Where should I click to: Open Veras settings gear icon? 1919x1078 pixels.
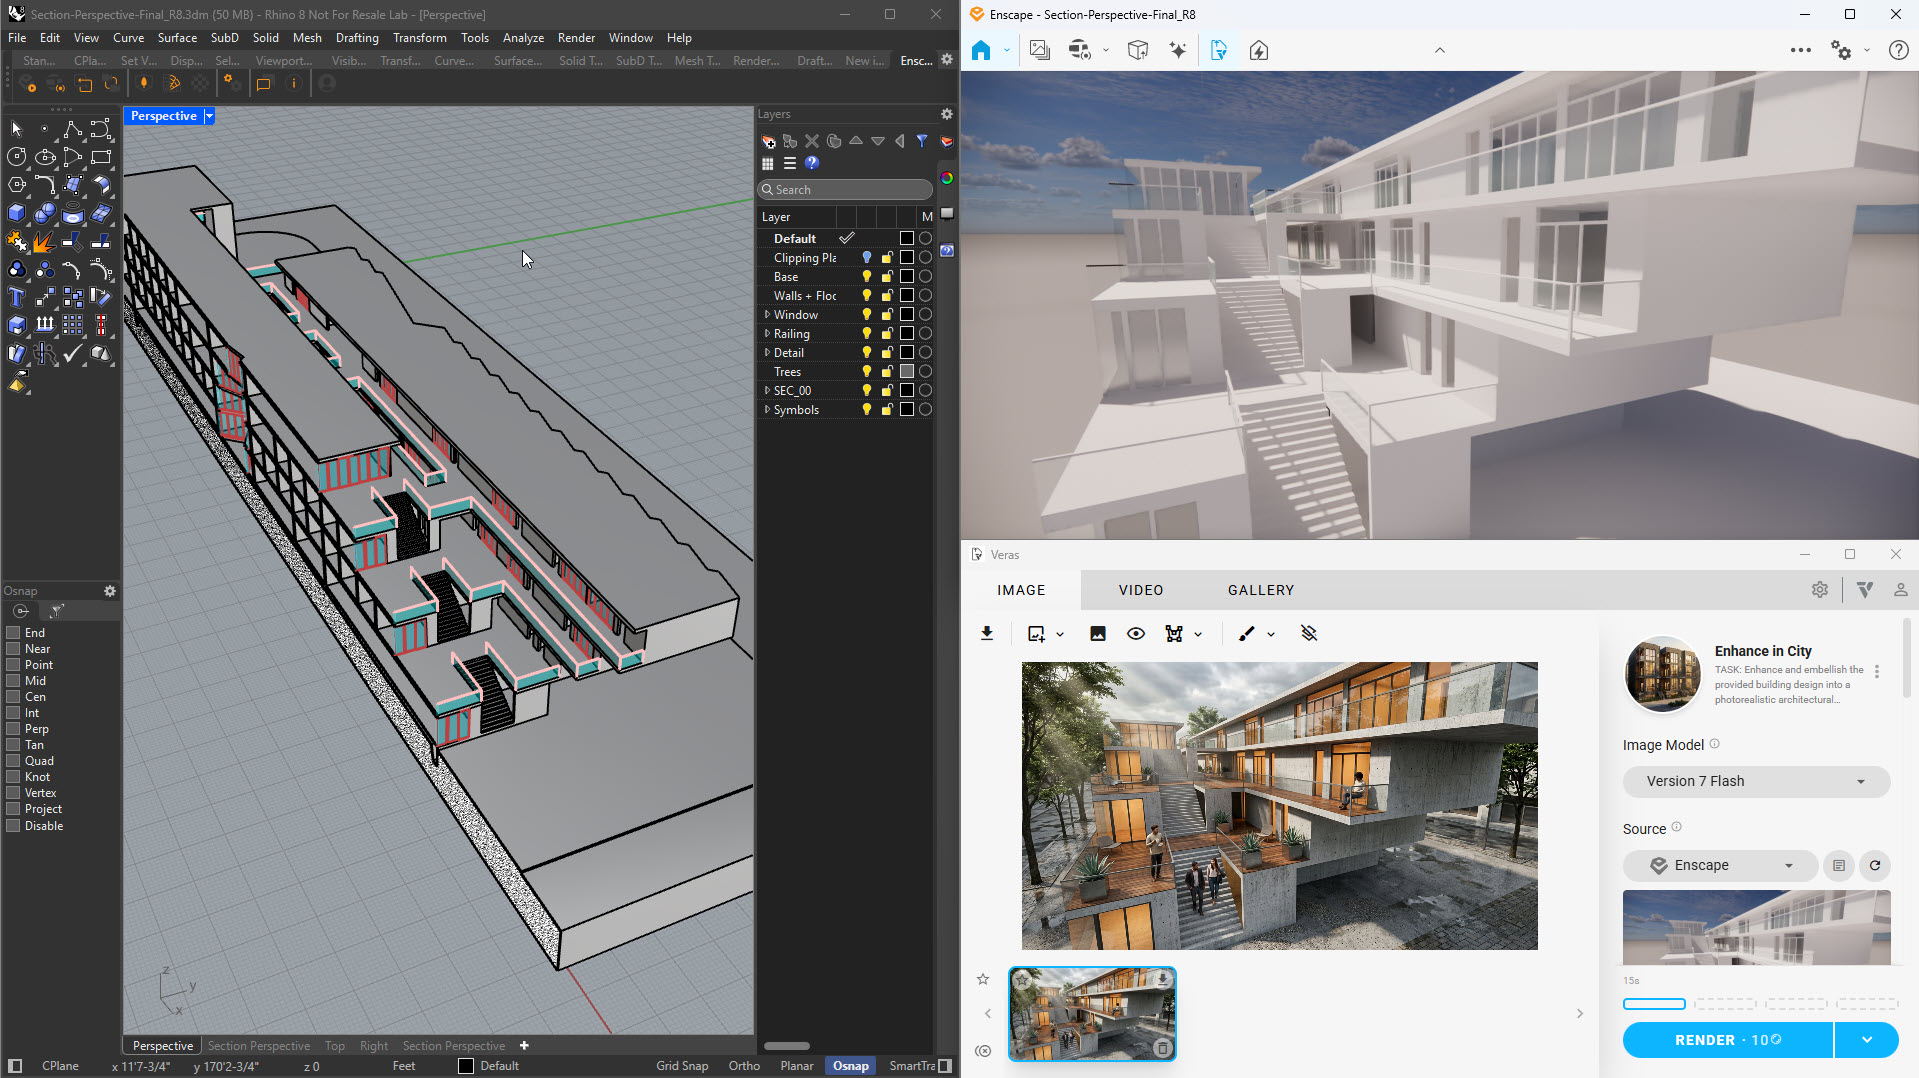pos(1820,590)
